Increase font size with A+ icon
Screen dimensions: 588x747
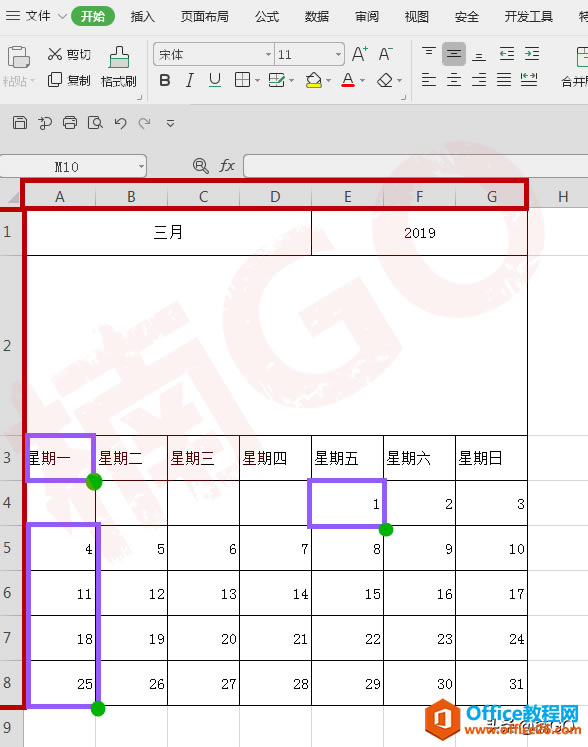(x=360, y=54)
